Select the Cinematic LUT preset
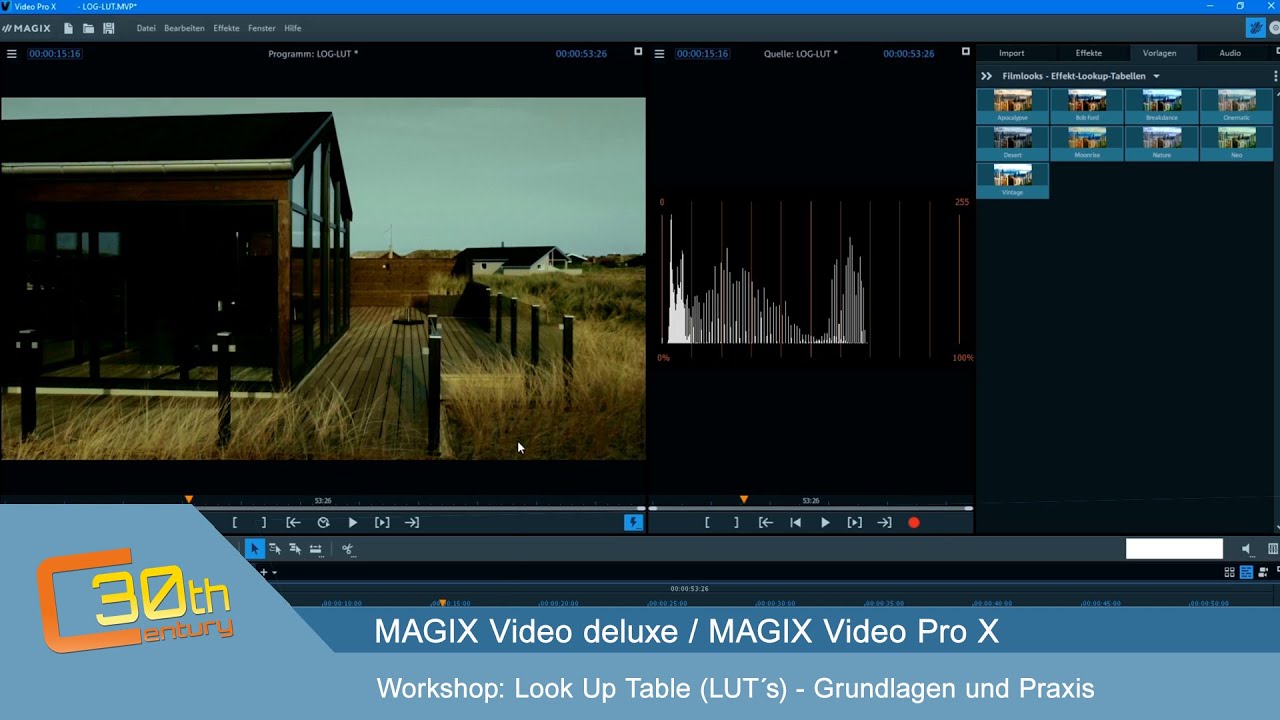The width and height of the screenshot is (1280, 720). [1237, 106]
